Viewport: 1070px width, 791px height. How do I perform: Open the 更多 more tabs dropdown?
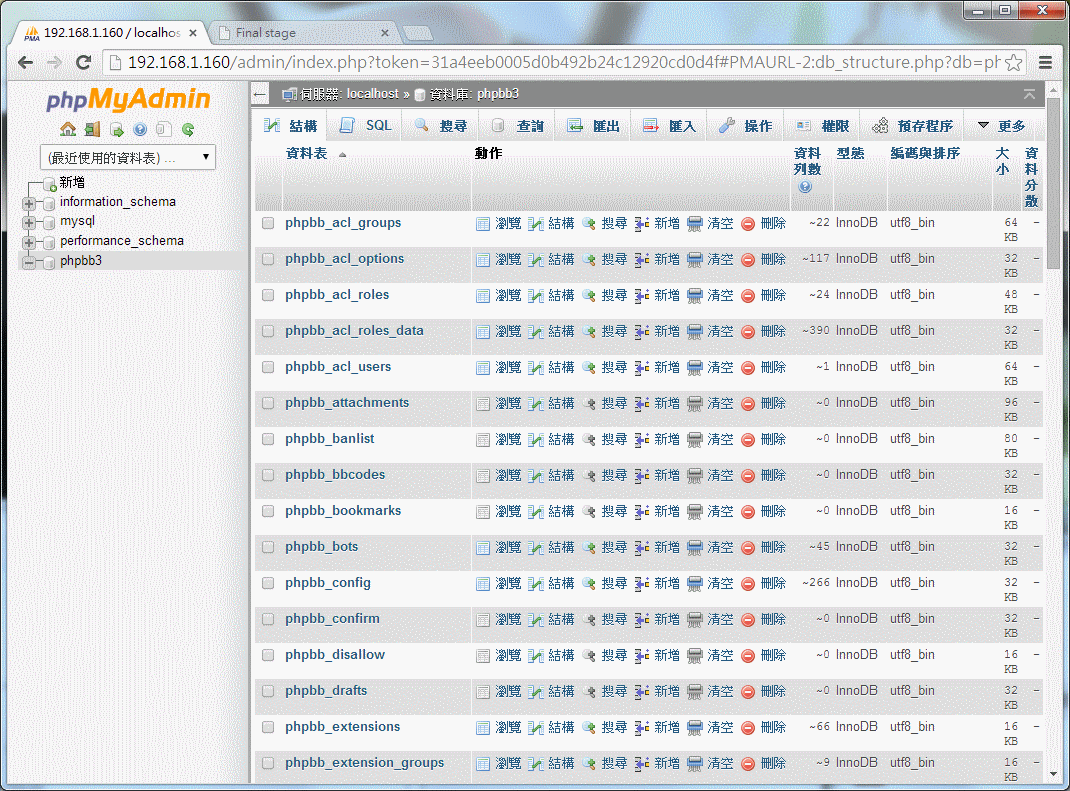[x=1002, y=126]
